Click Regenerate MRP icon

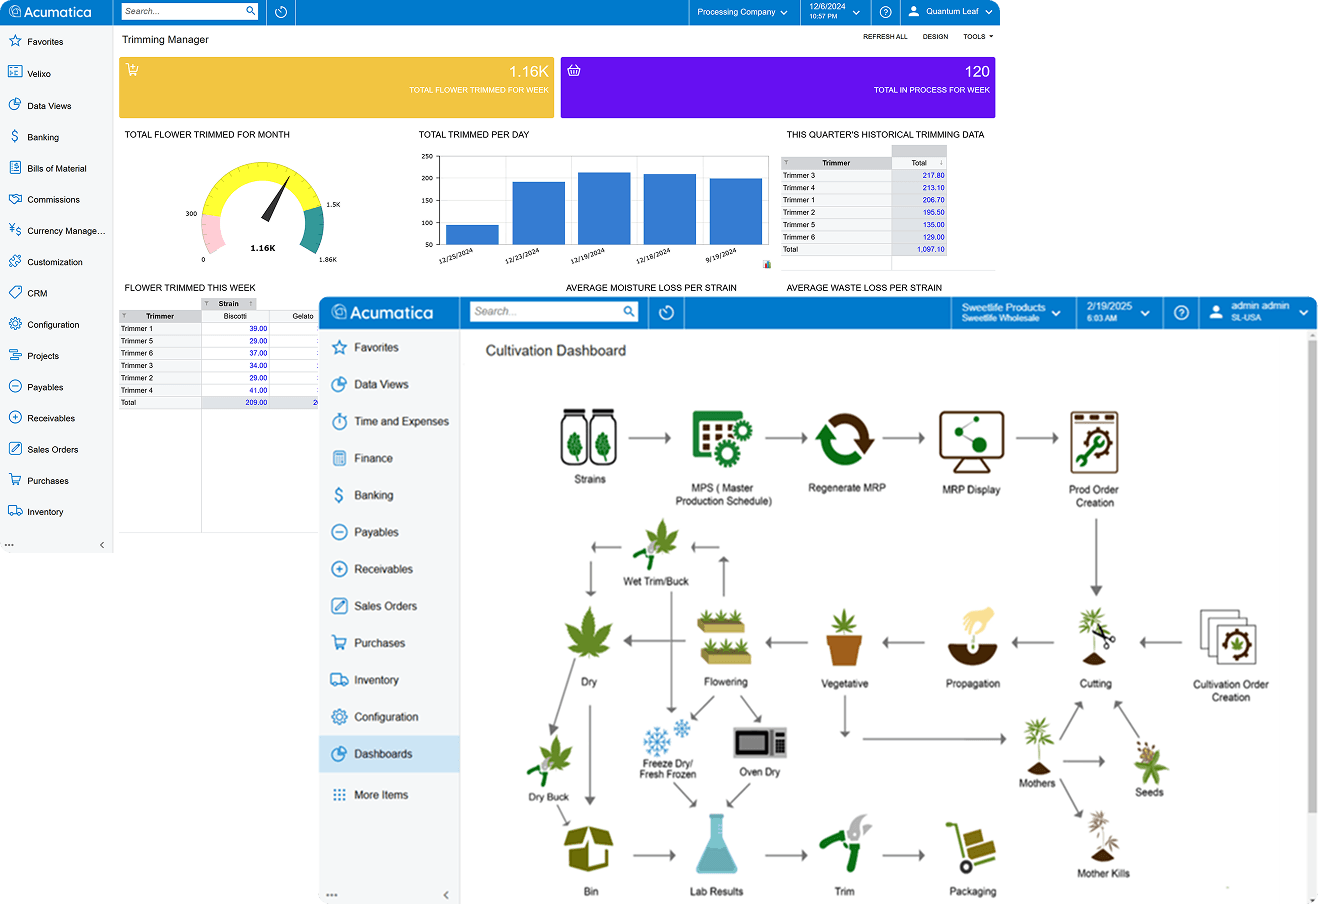coord(846,440)
